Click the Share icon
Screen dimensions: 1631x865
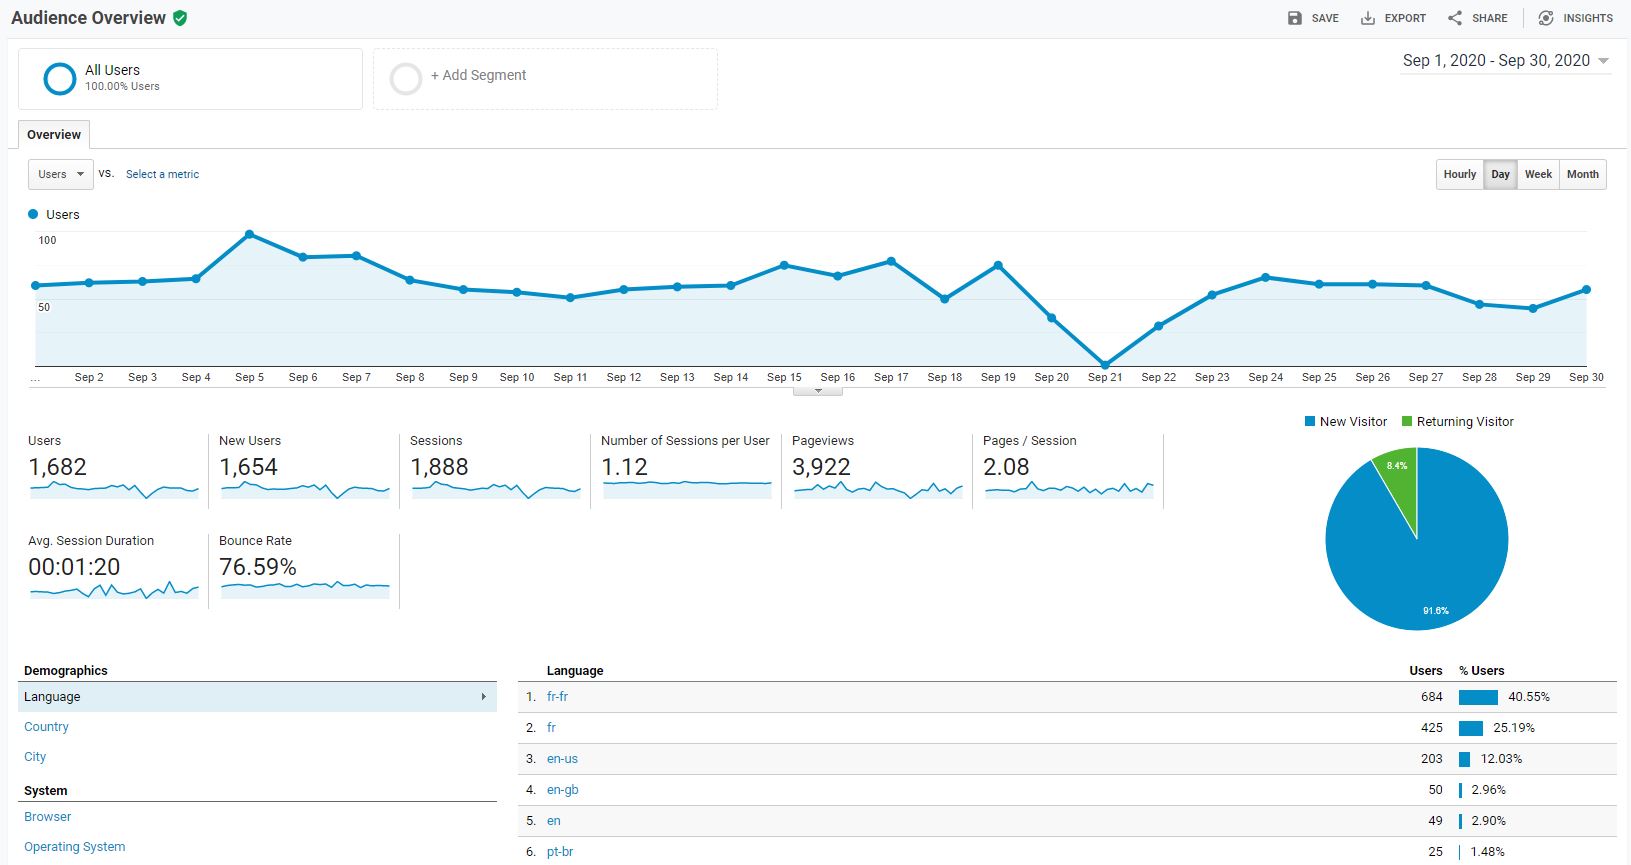tap(1455, 18)
